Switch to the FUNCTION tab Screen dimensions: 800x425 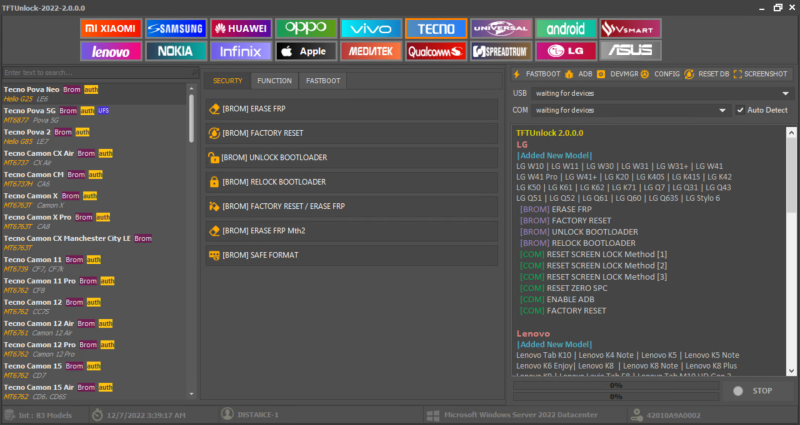click(274, 81)
